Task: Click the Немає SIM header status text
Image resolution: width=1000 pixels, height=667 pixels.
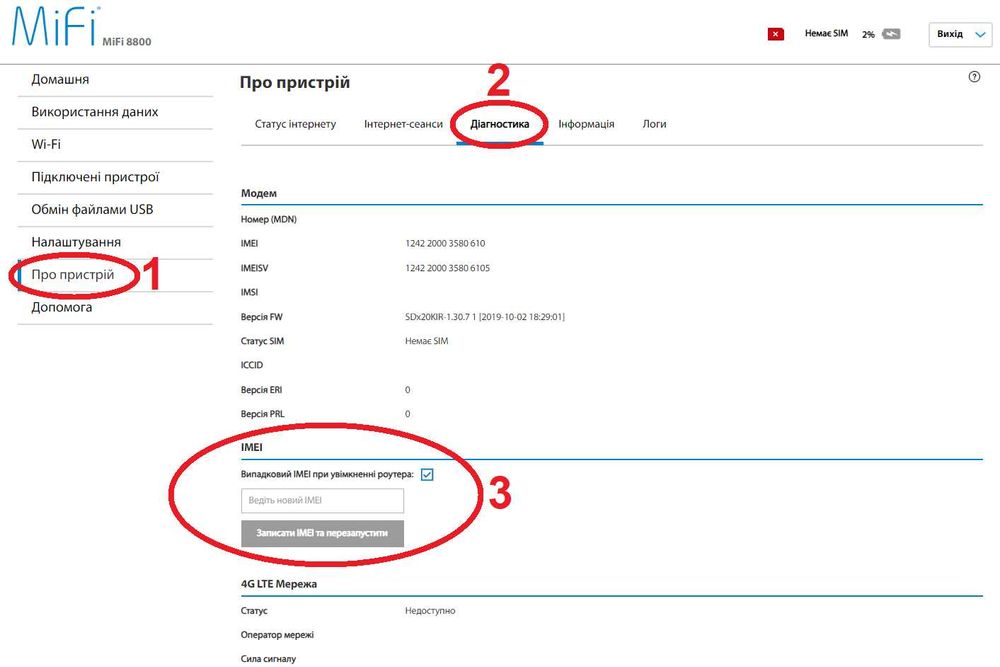Action: tap(826, 33)
